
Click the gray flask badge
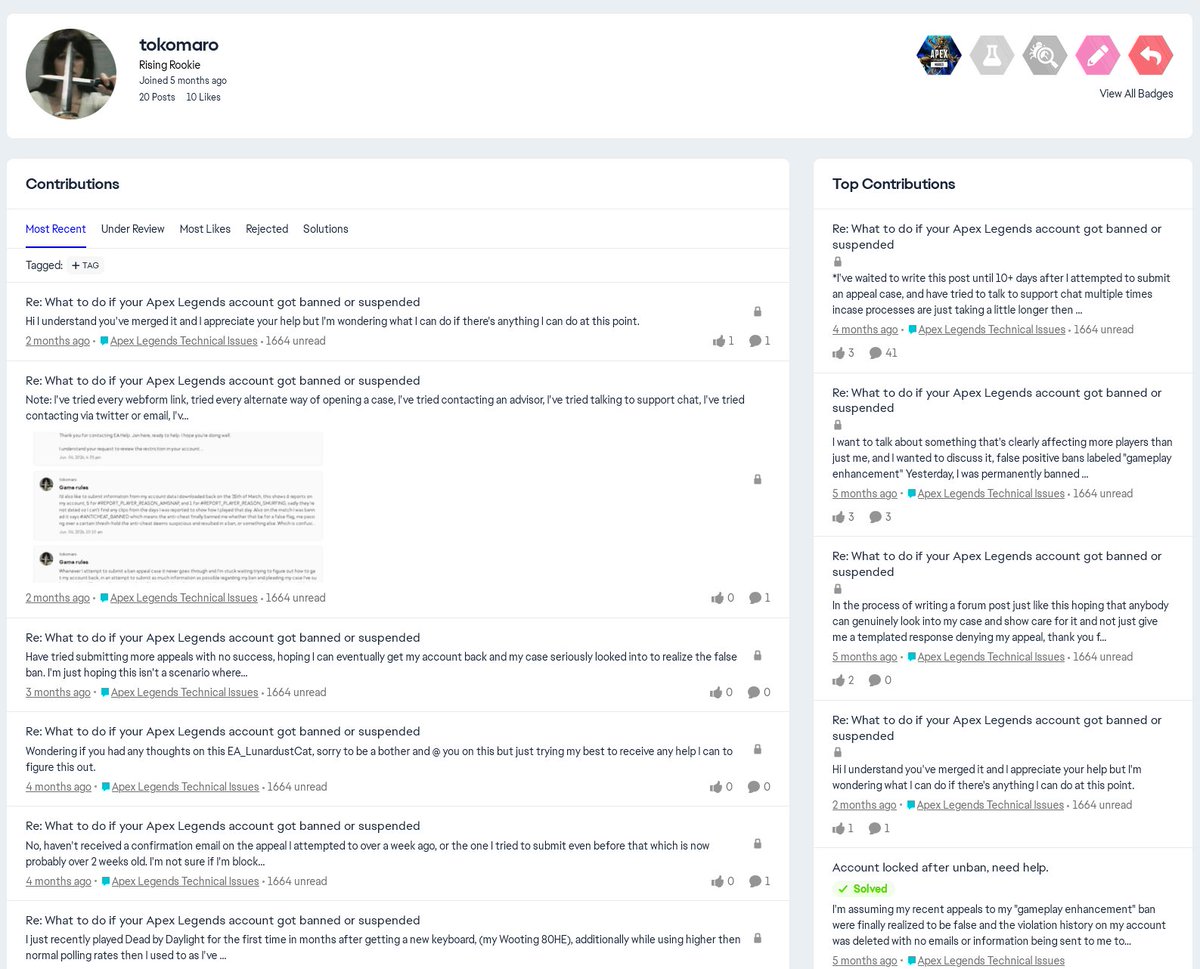992,55
